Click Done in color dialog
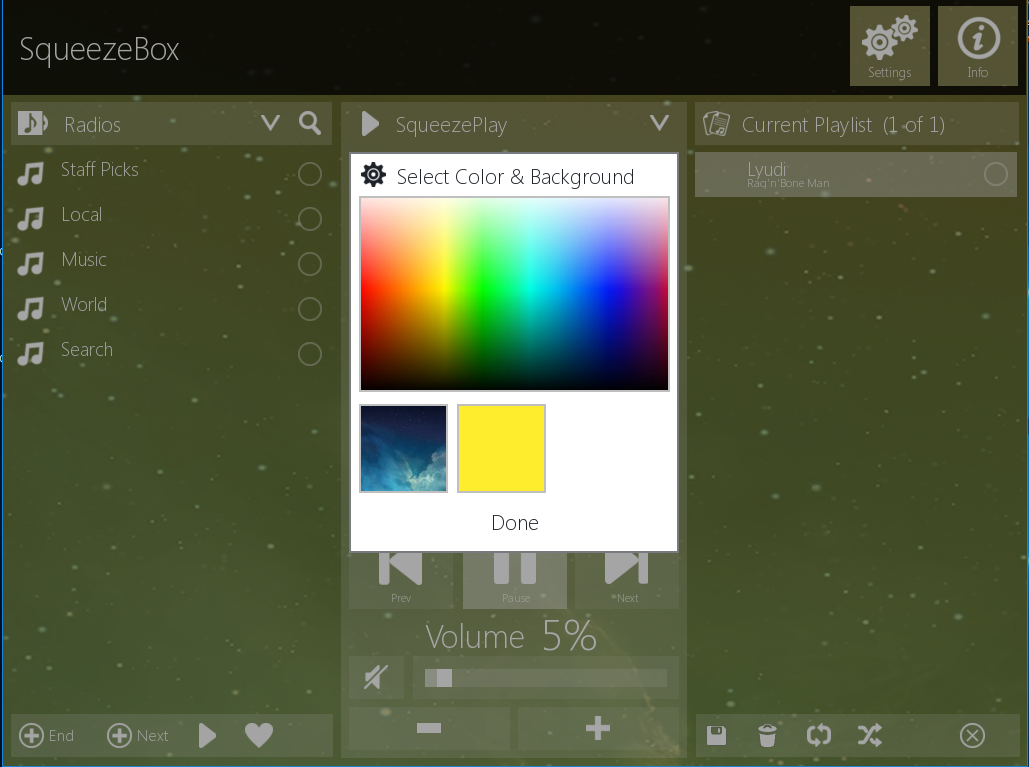Image resolution: width=1029 pixels, height=767 pixels. [514, 523]
